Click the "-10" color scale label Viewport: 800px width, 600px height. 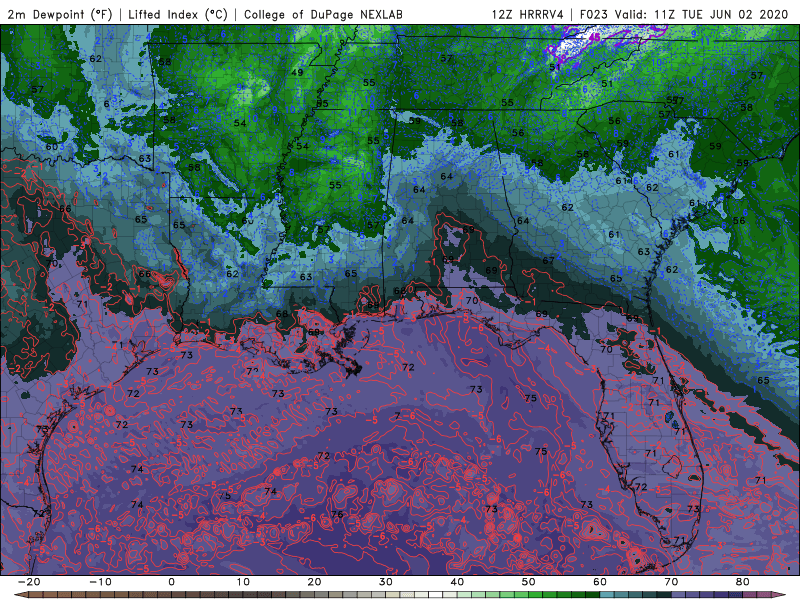point(100,582)
